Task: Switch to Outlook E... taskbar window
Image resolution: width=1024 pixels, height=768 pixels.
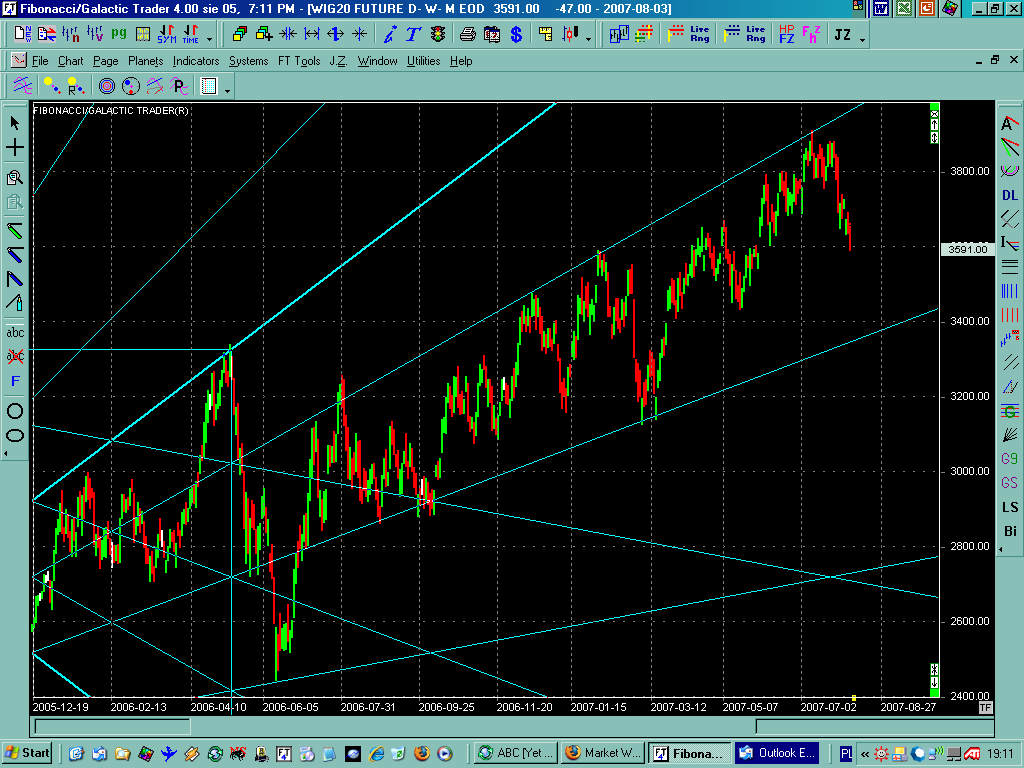Action: coord(776,753)
